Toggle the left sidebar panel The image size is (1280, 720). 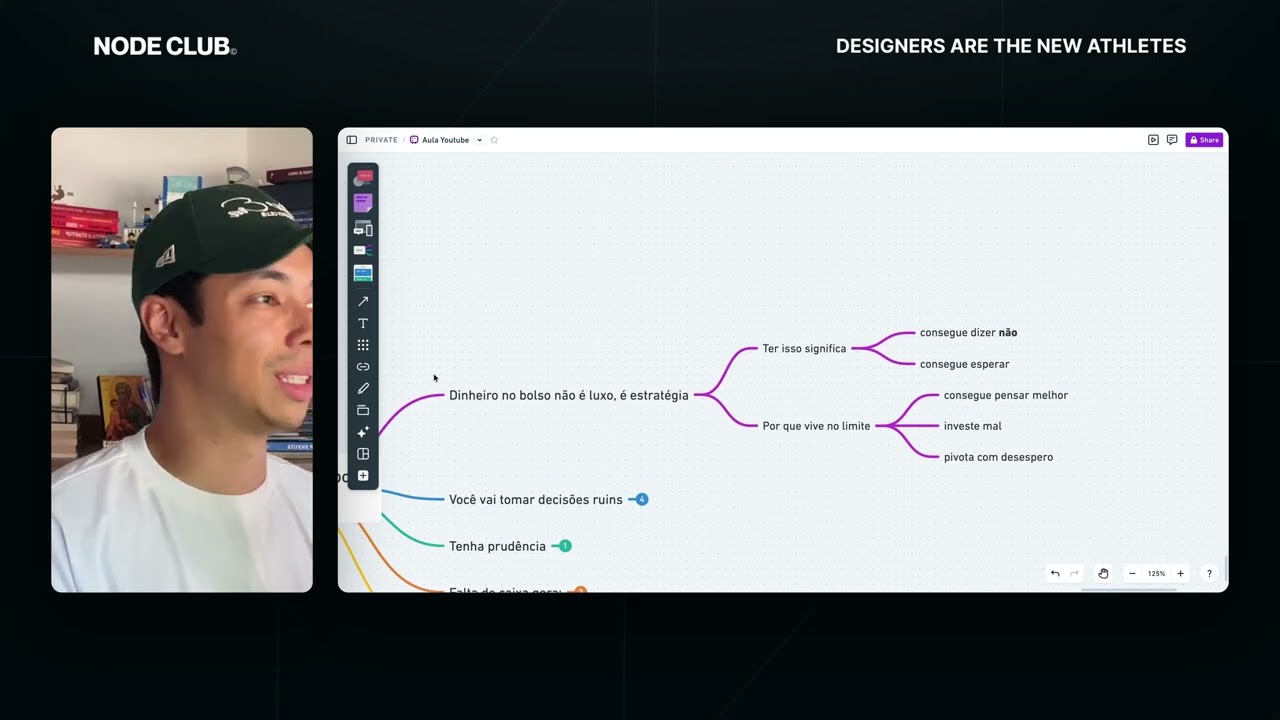351,140
